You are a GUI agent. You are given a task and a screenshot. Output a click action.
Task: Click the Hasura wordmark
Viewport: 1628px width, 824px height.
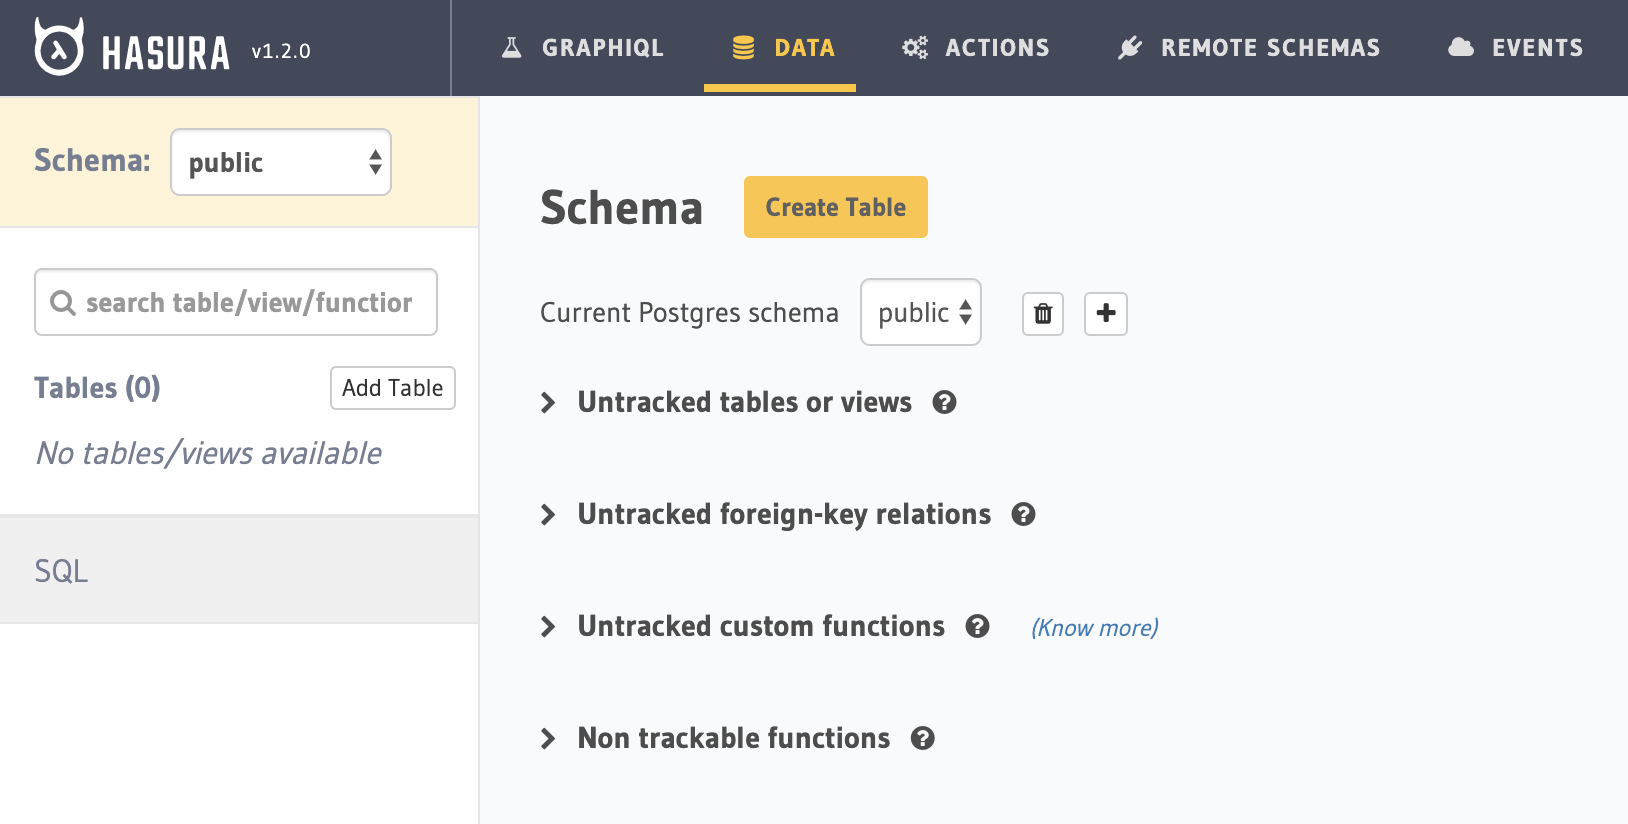(166, 53)
